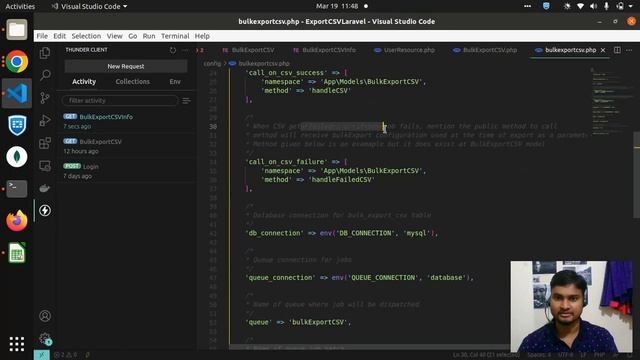Image resolution: width=640 pixels, height=360 pixels.
Task: Open the Docker view icon
Action: 45,188
